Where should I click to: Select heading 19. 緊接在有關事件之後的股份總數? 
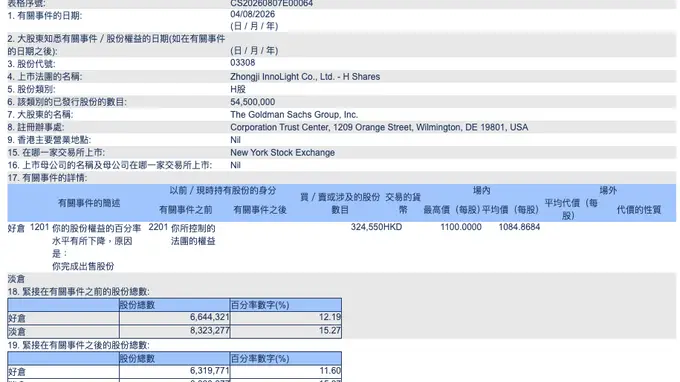(x=78, y=346)
